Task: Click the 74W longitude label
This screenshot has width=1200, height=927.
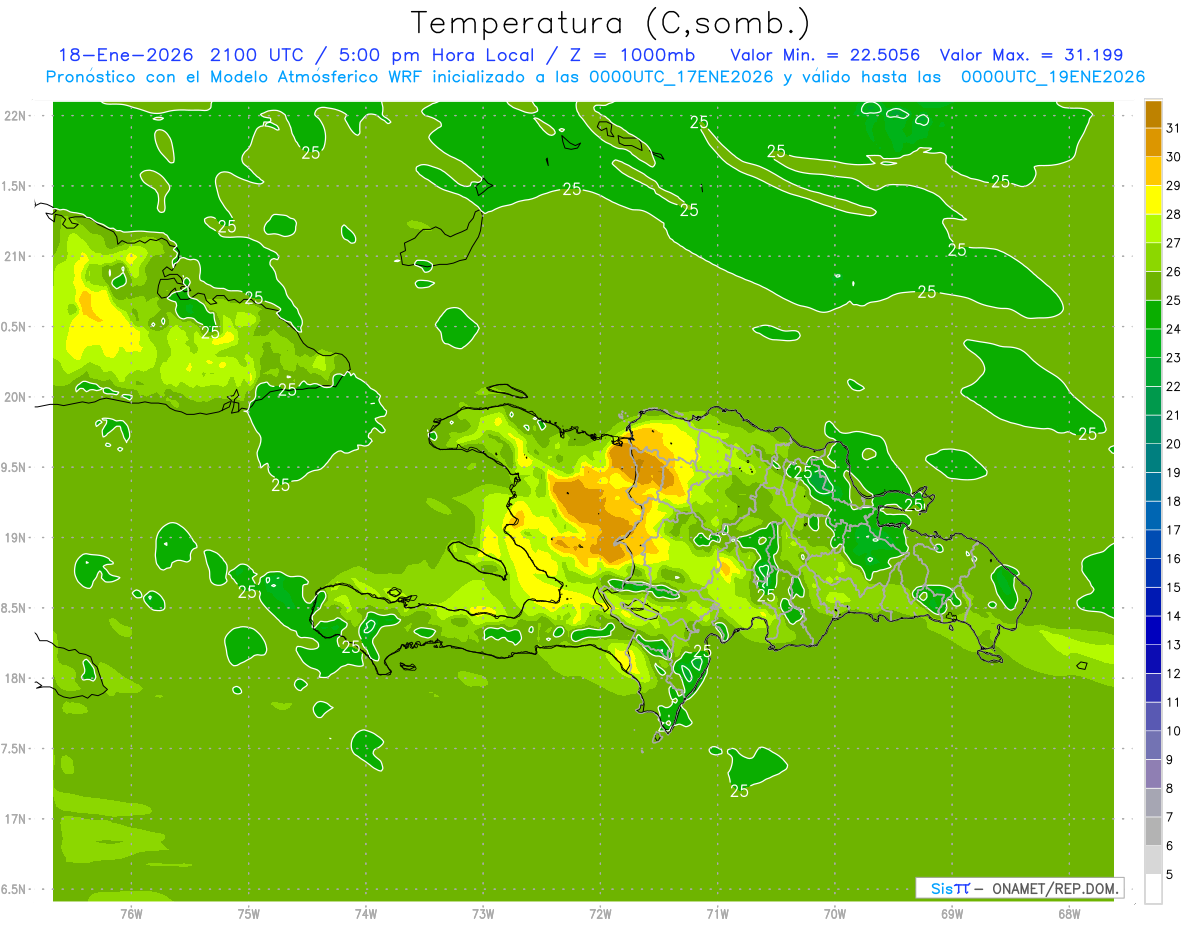Action: pyautogui.click(x=366, y=914)
